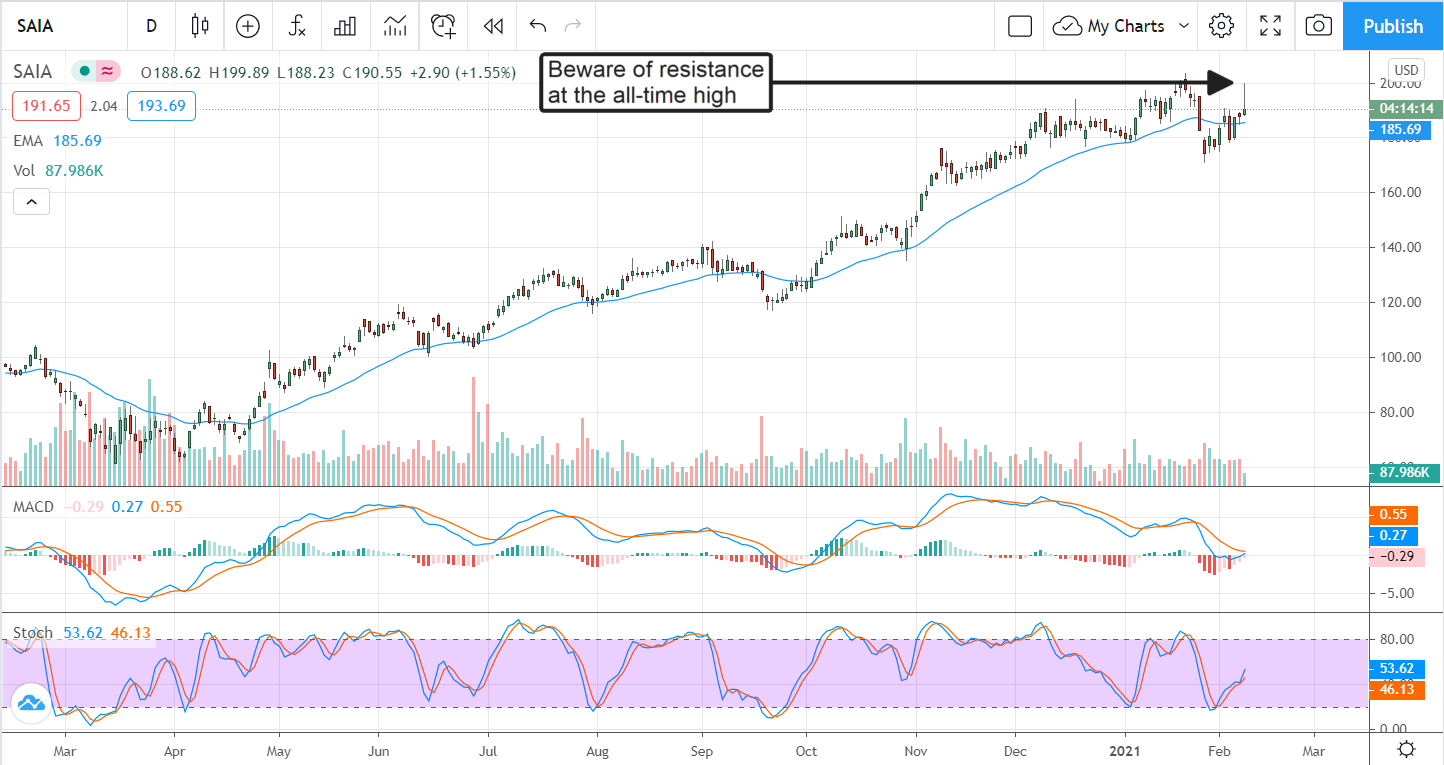Collapse the indicator legend with the chevron
Viewport: 1444px width, 765px height.
point(31,203)
